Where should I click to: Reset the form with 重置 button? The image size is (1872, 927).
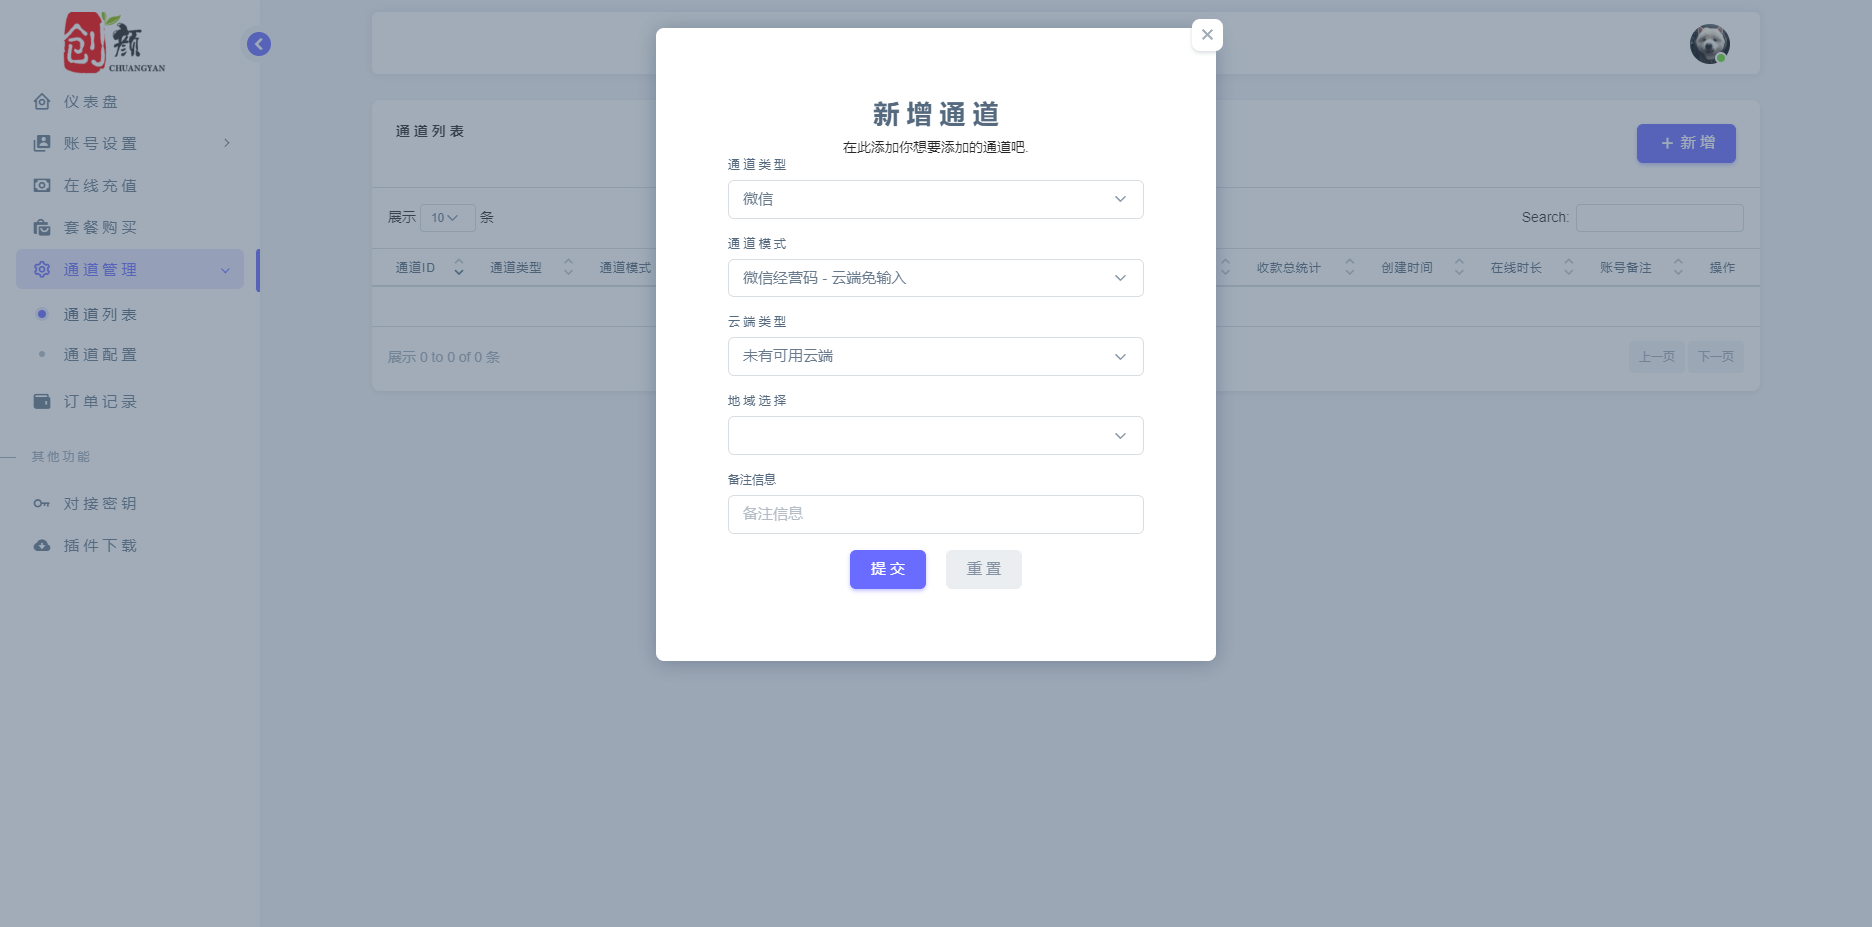(984, 569)
